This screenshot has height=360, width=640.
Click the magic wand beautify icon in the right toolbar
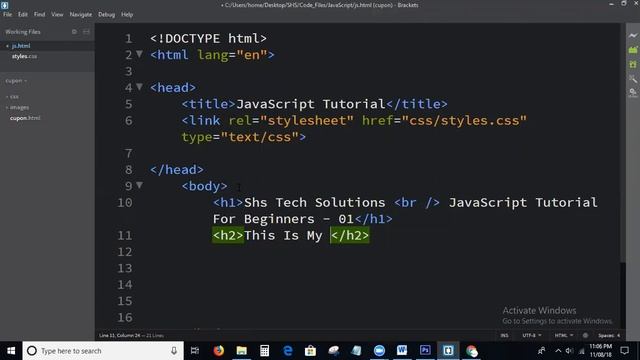(x=633, y=78)
